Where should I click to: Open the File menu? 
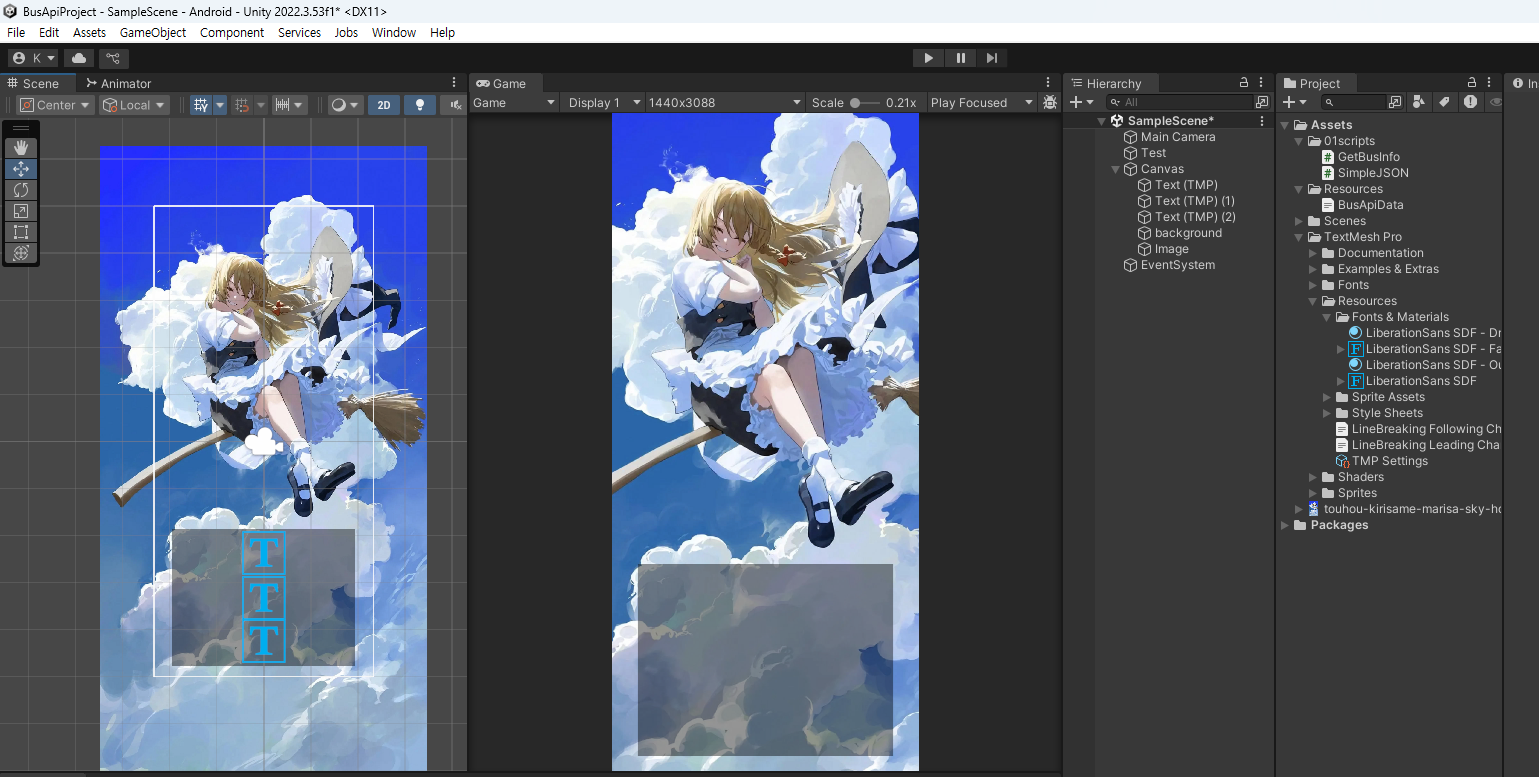(16, 32)
